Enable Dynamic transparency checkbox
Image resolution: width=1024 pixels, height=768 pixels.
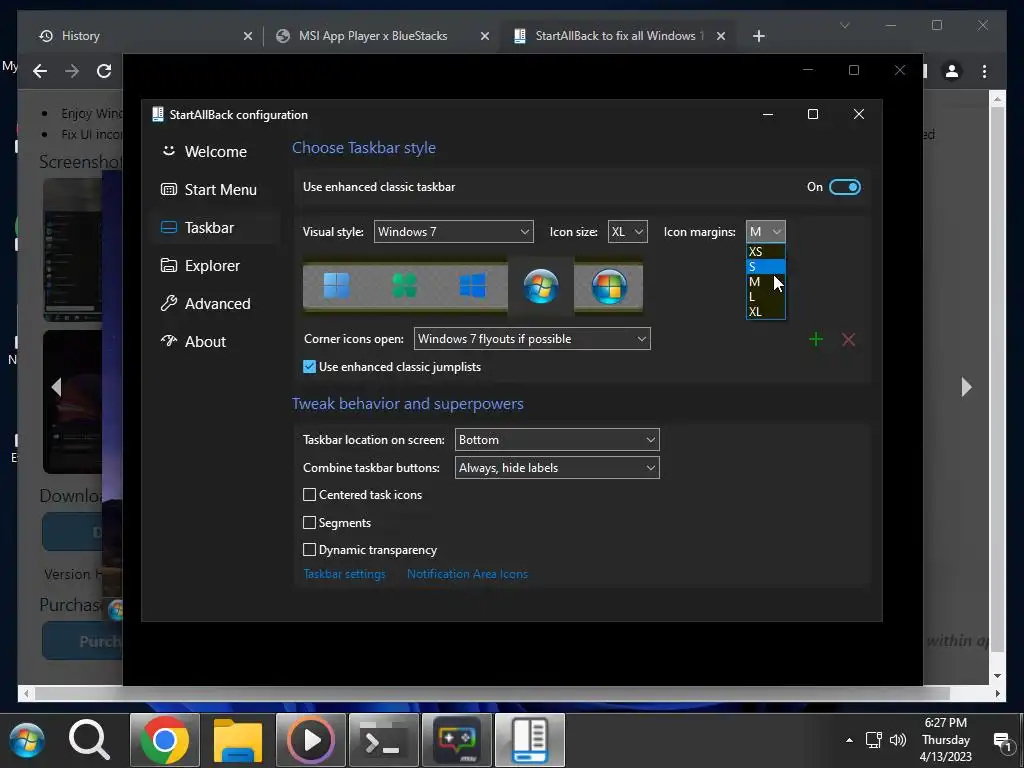tap(310, 550)
